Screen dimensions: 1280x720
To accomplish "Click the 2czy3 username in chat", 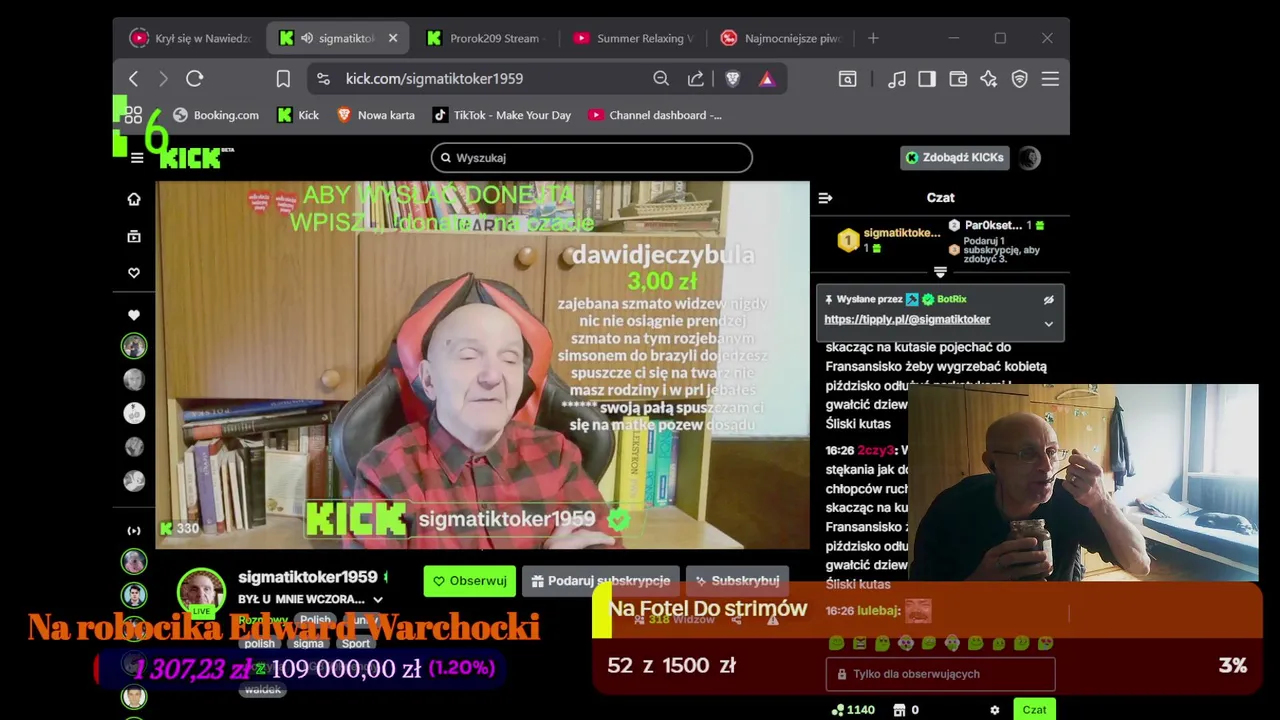I will pos(877,451).
